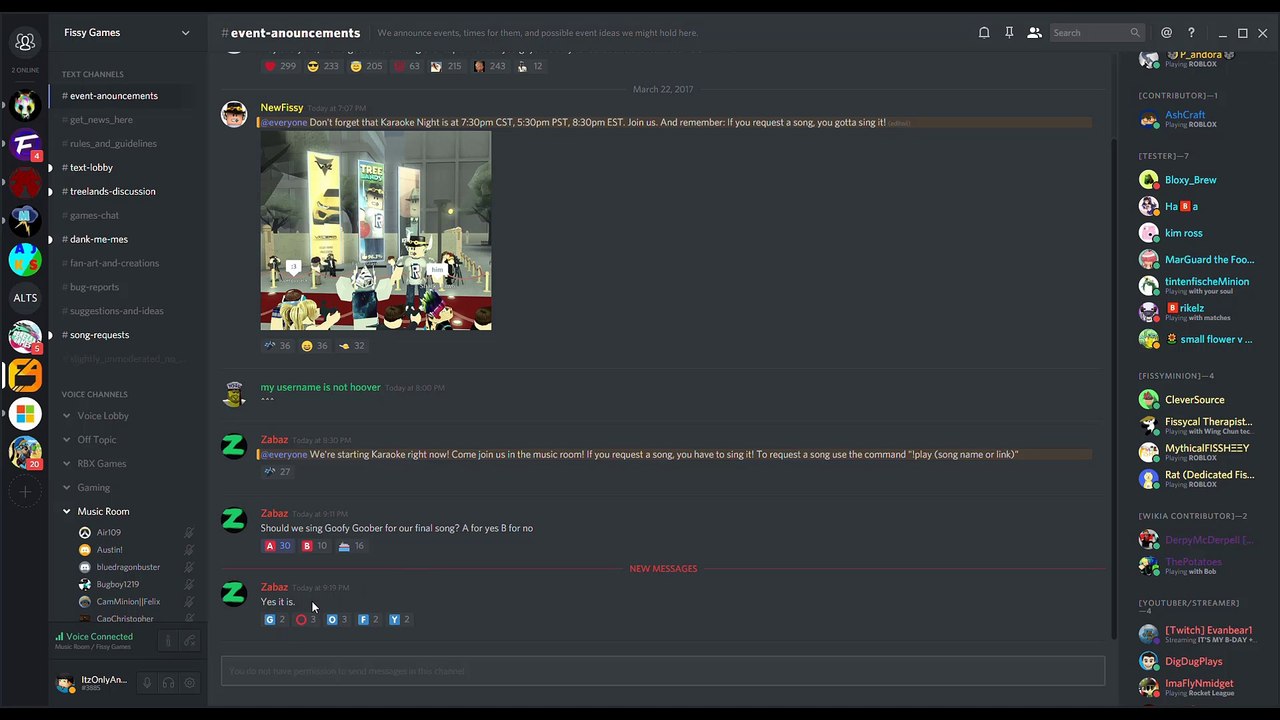
Task: Toggle the heart reaction with 299
Action: [280, 66]
